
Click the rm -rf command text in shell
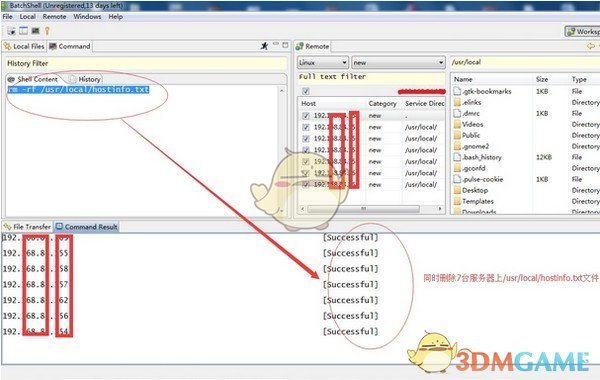78,89
